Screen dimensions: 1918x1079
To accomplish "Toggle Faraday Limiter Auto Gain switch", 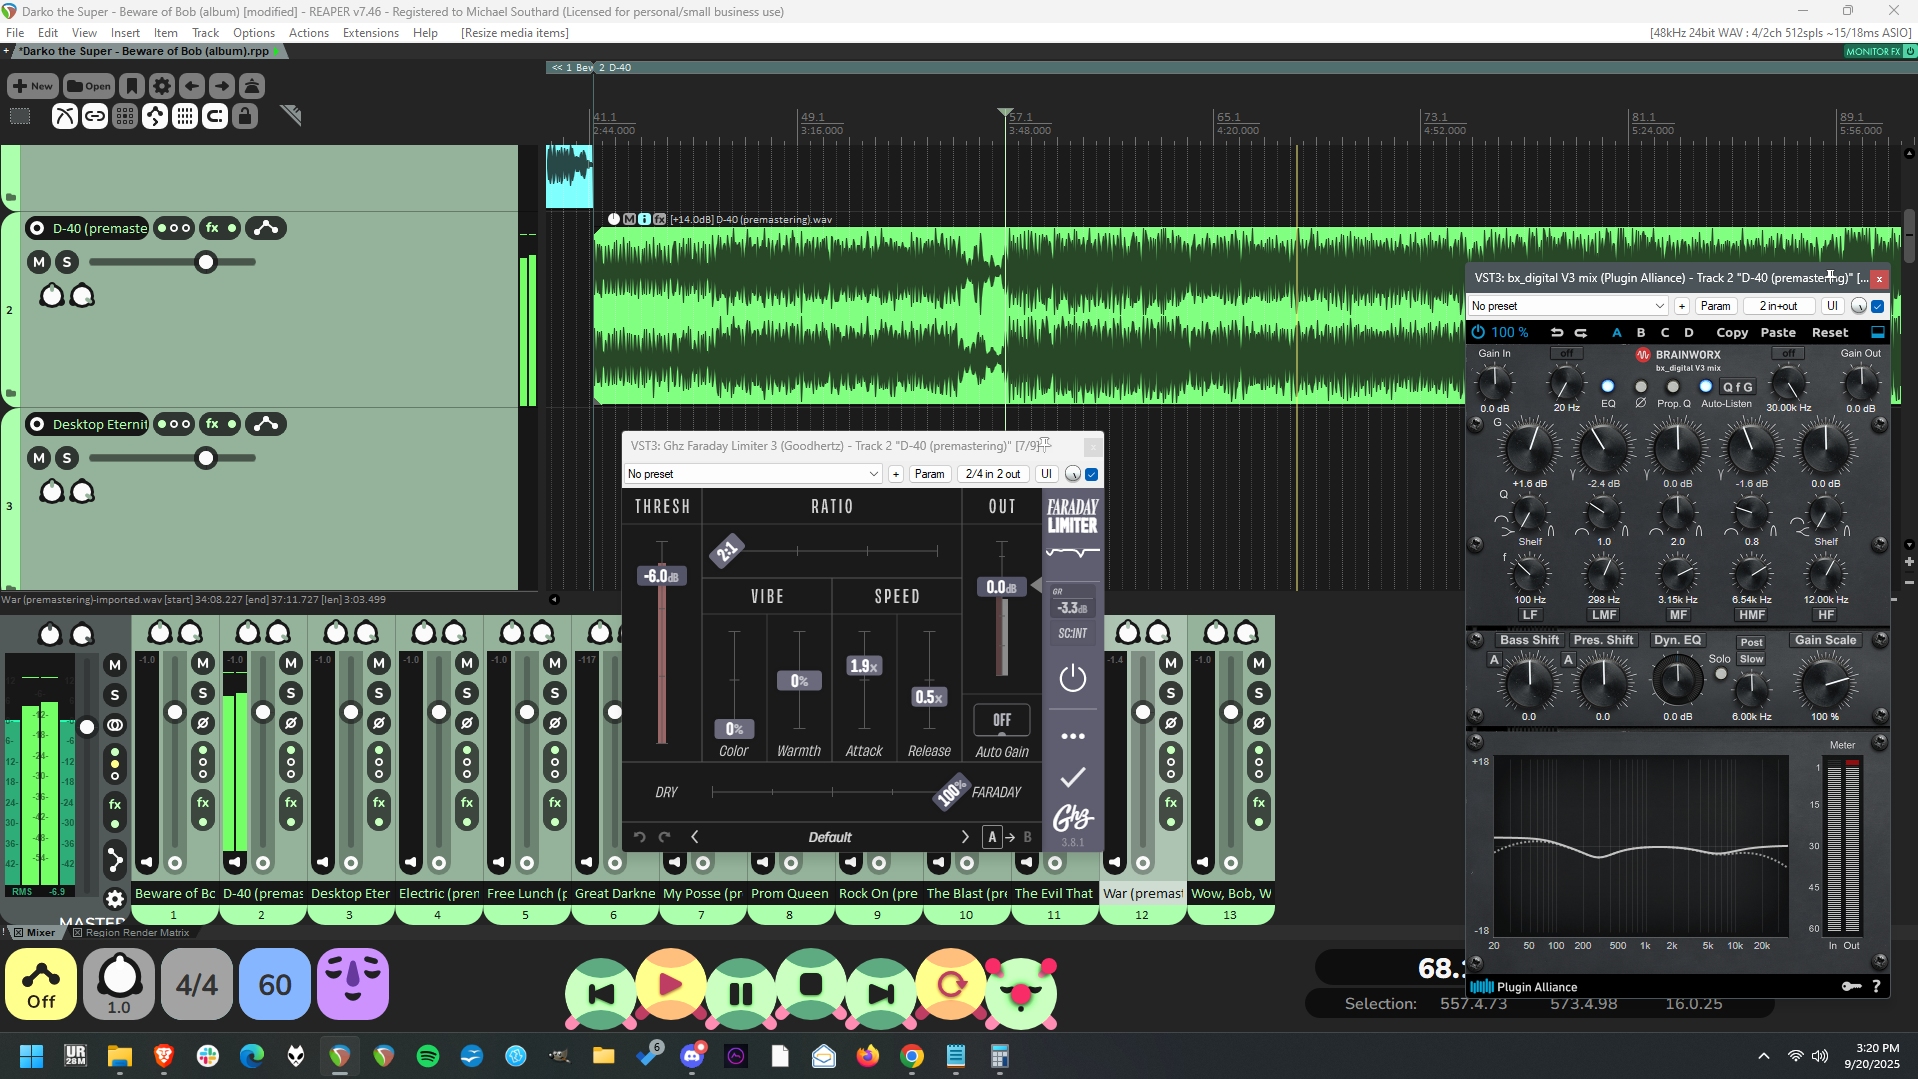I will (x=1001, y=720).
